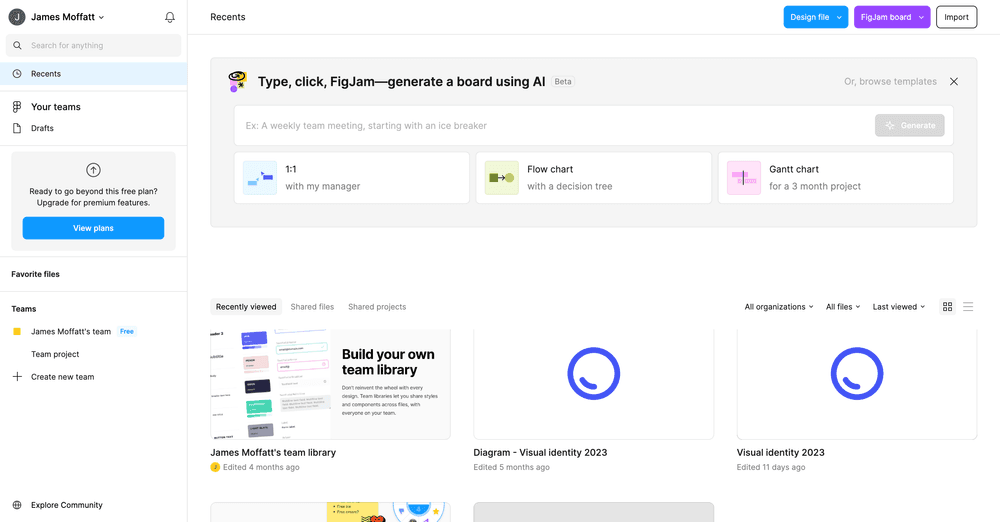Click James Moffatt's team yellow square icon
The height and width of the screenshot is (522, 1000).
coord(17,331)
